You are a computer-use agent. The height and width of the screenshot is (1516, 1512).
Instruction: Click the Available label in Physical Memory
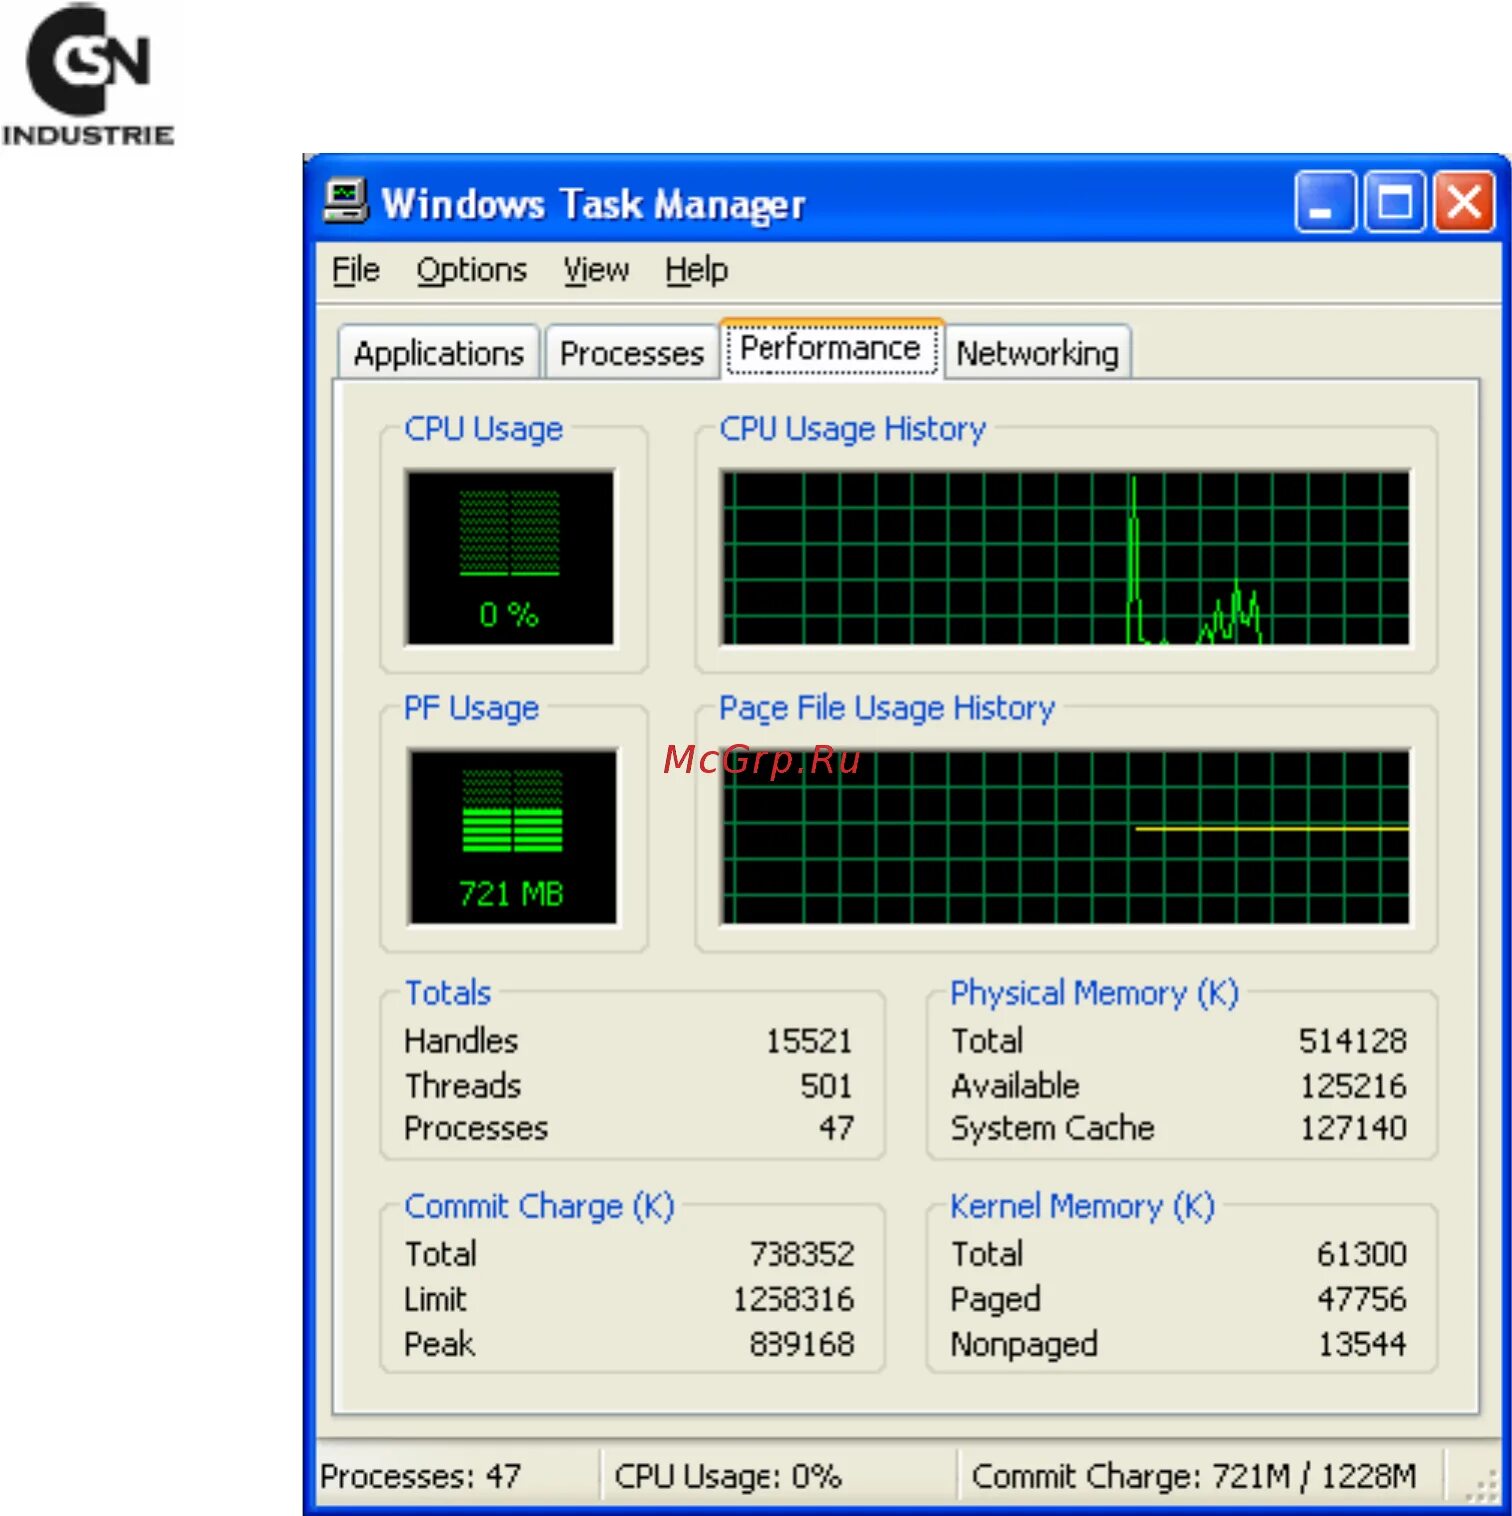tap(1015, 1086)
